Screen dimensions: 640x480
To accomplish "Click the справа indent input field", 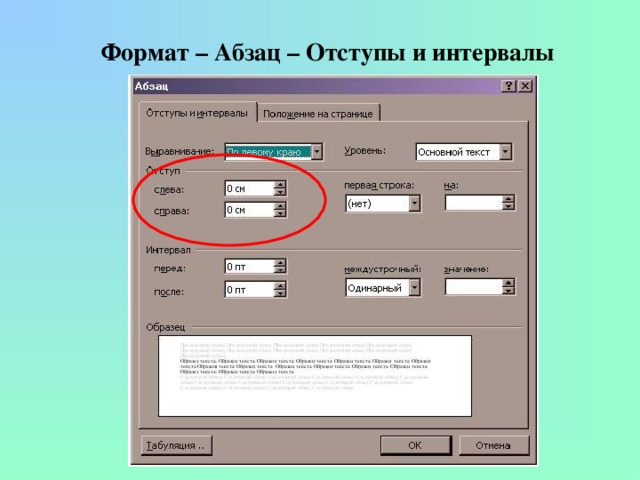I will click(x=250, y=210).
